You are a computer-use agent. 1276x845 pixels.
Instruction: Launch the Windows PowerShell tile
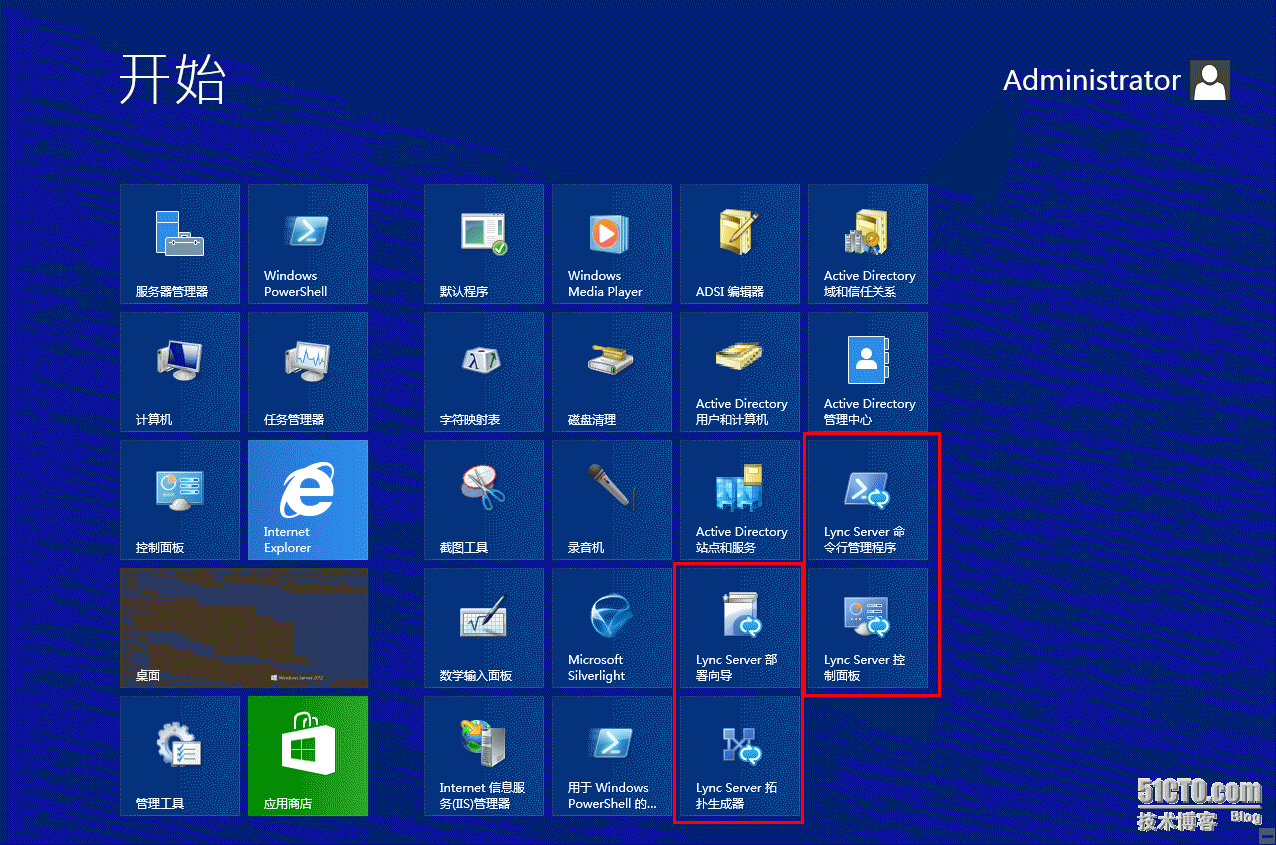pos(308,244)
